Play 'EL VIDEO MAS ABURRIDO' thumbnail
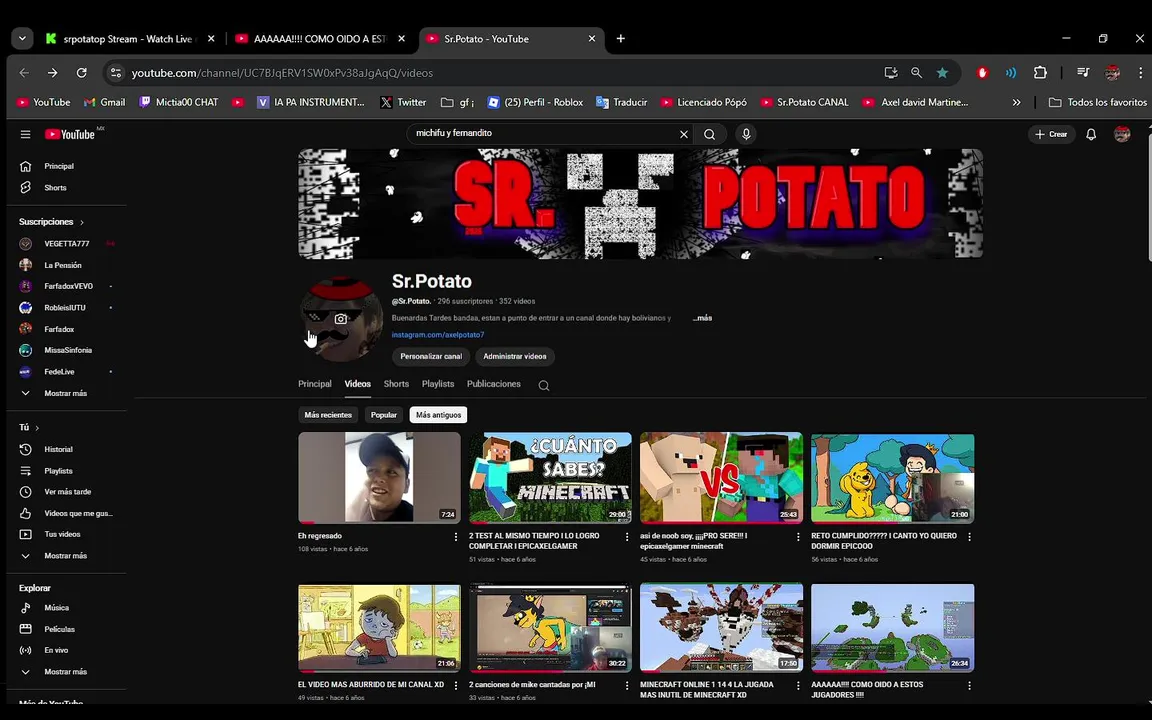The height and width of the screenshot is (720, 1152). [x=379, y=628]
